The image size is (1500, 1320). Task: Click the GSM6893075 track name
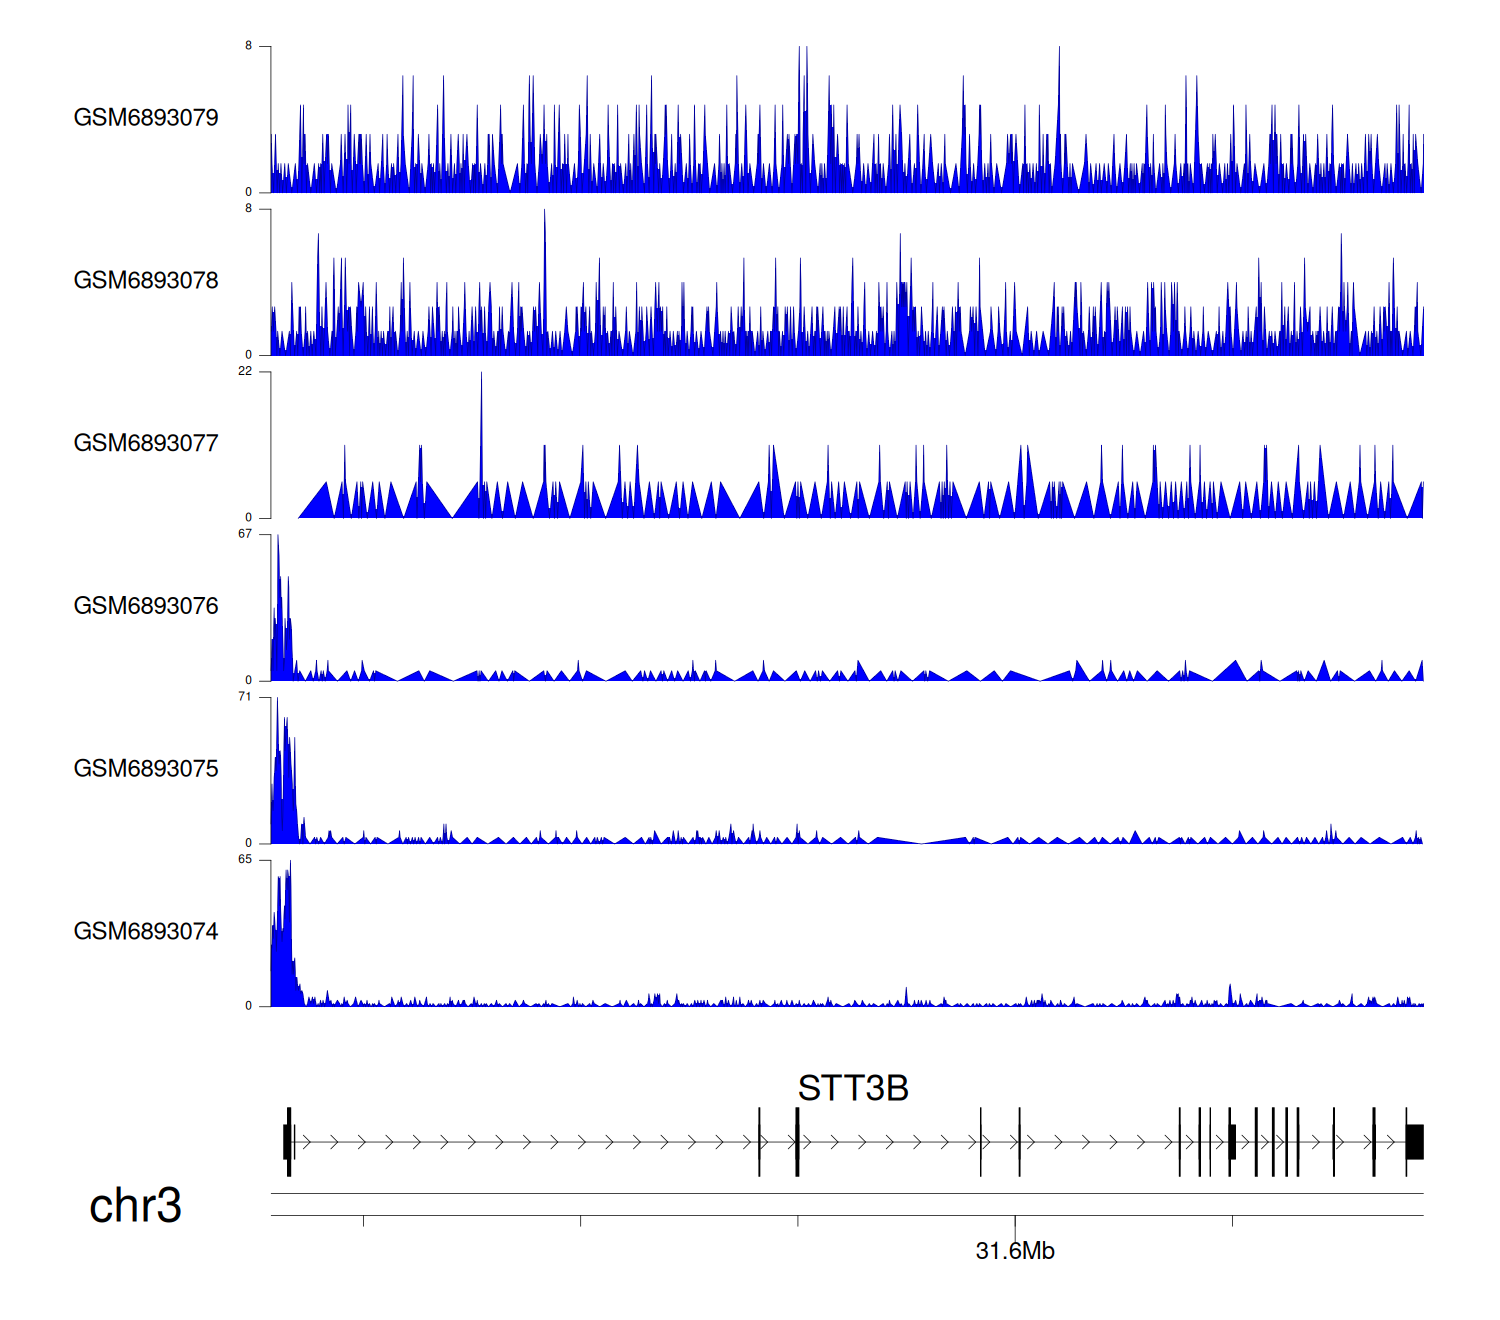[x=146, y=769]
